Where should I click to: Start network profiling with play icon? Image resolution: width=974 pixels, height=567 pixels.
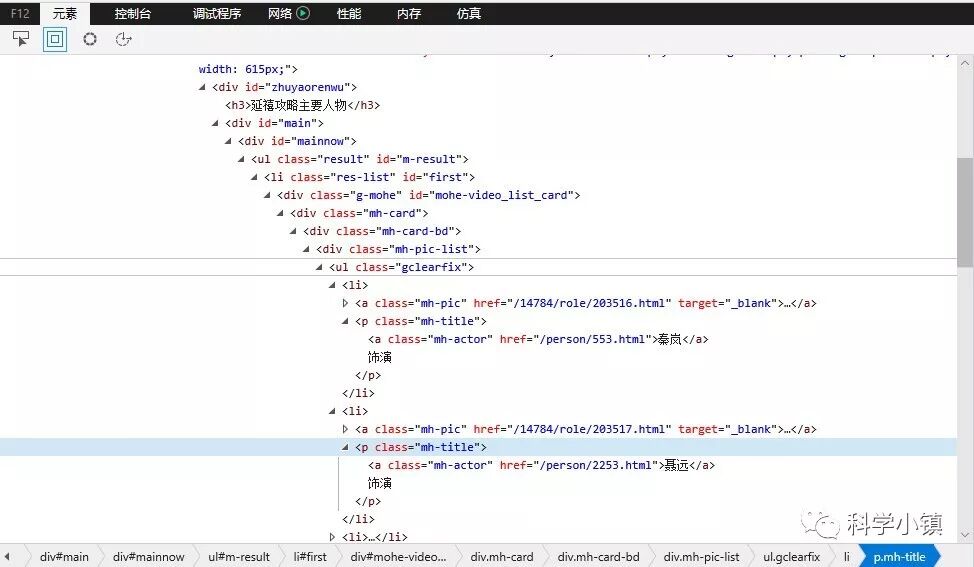[303, 13]
